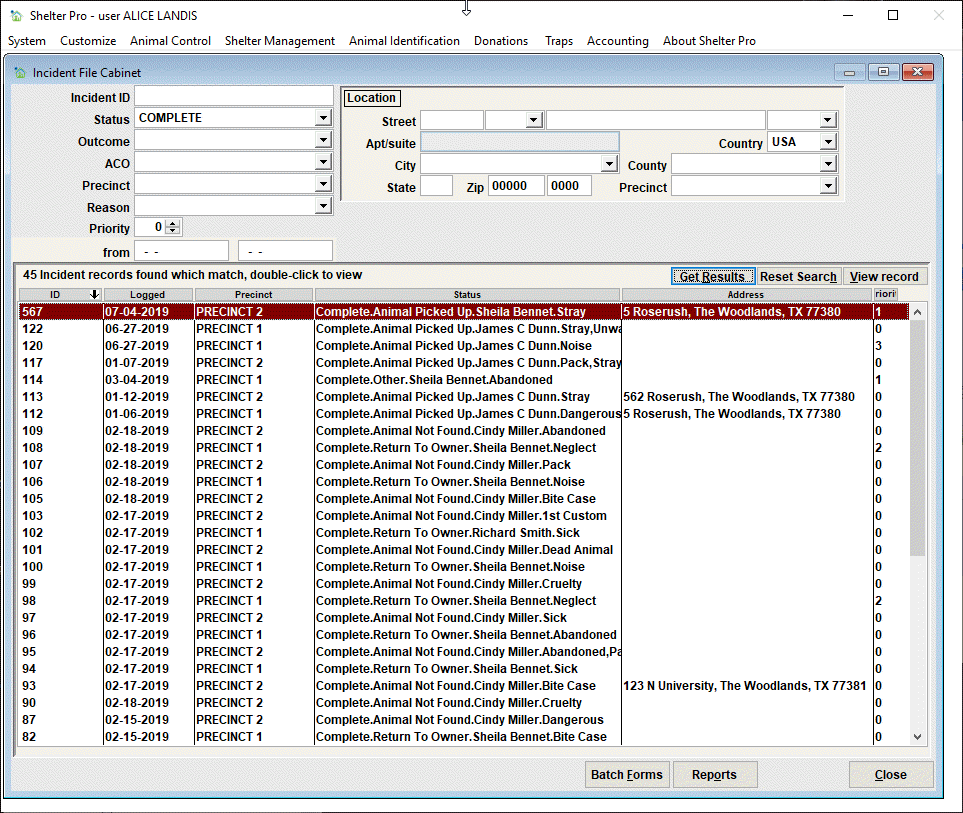
Task: Open the Animal Control menu
Action: [x=170, y=41]
